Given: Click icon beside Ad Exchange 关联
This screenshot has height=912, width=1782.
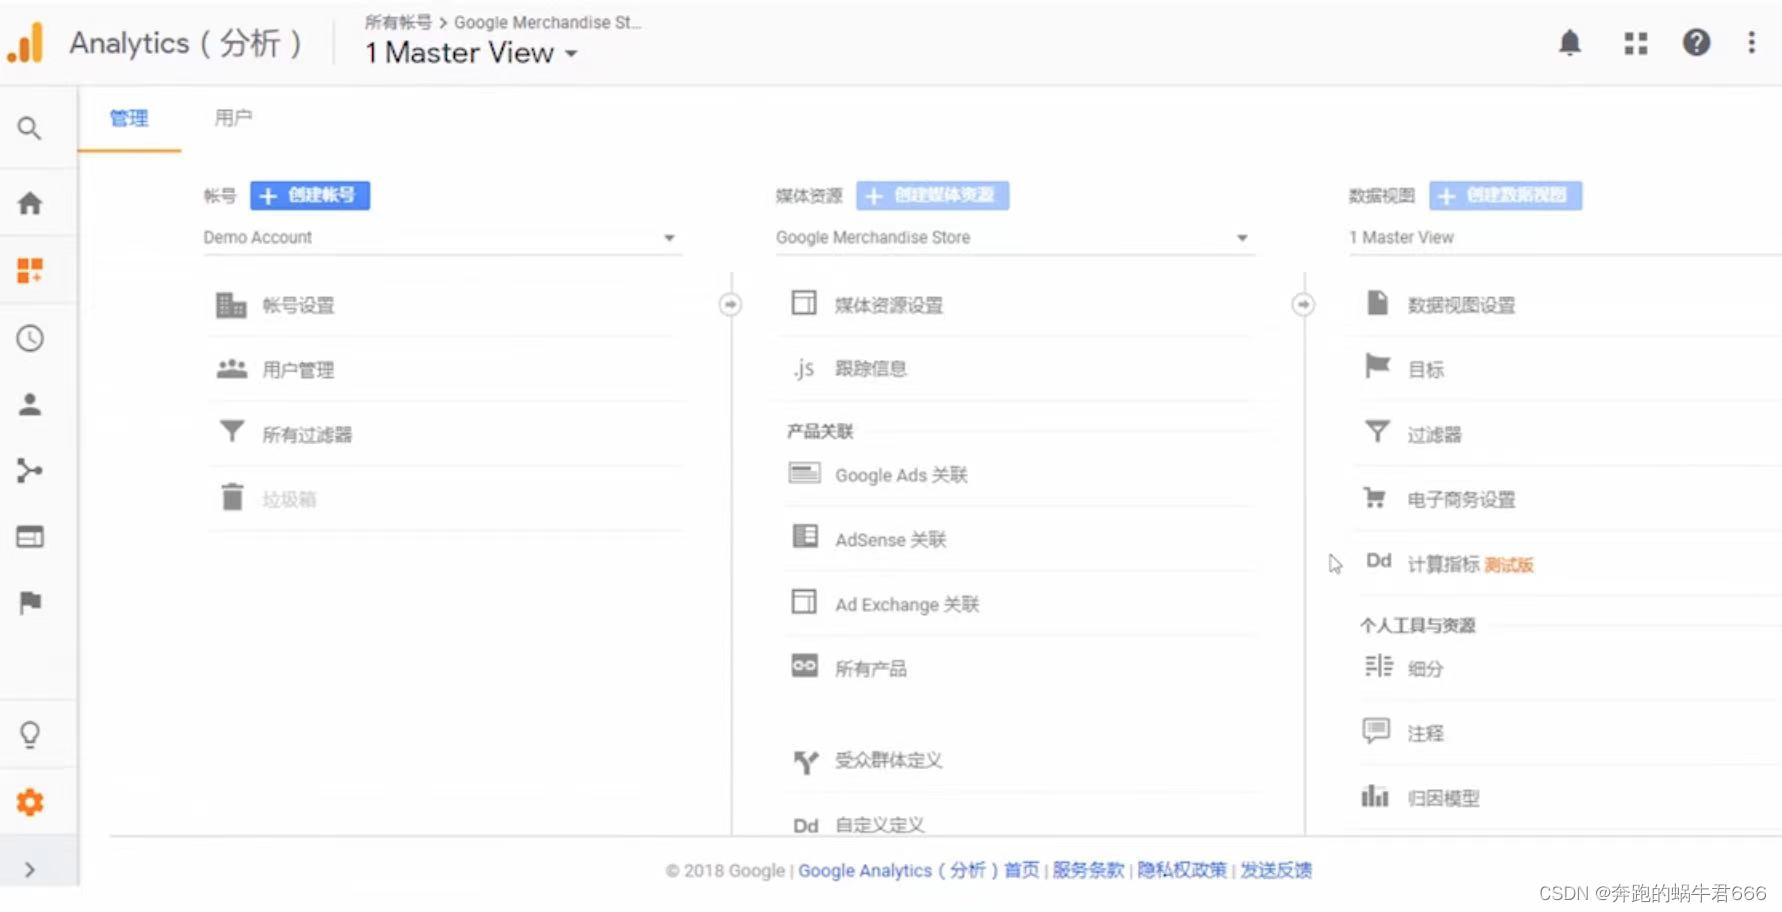Looking at the screenshot, I should 804,602.
